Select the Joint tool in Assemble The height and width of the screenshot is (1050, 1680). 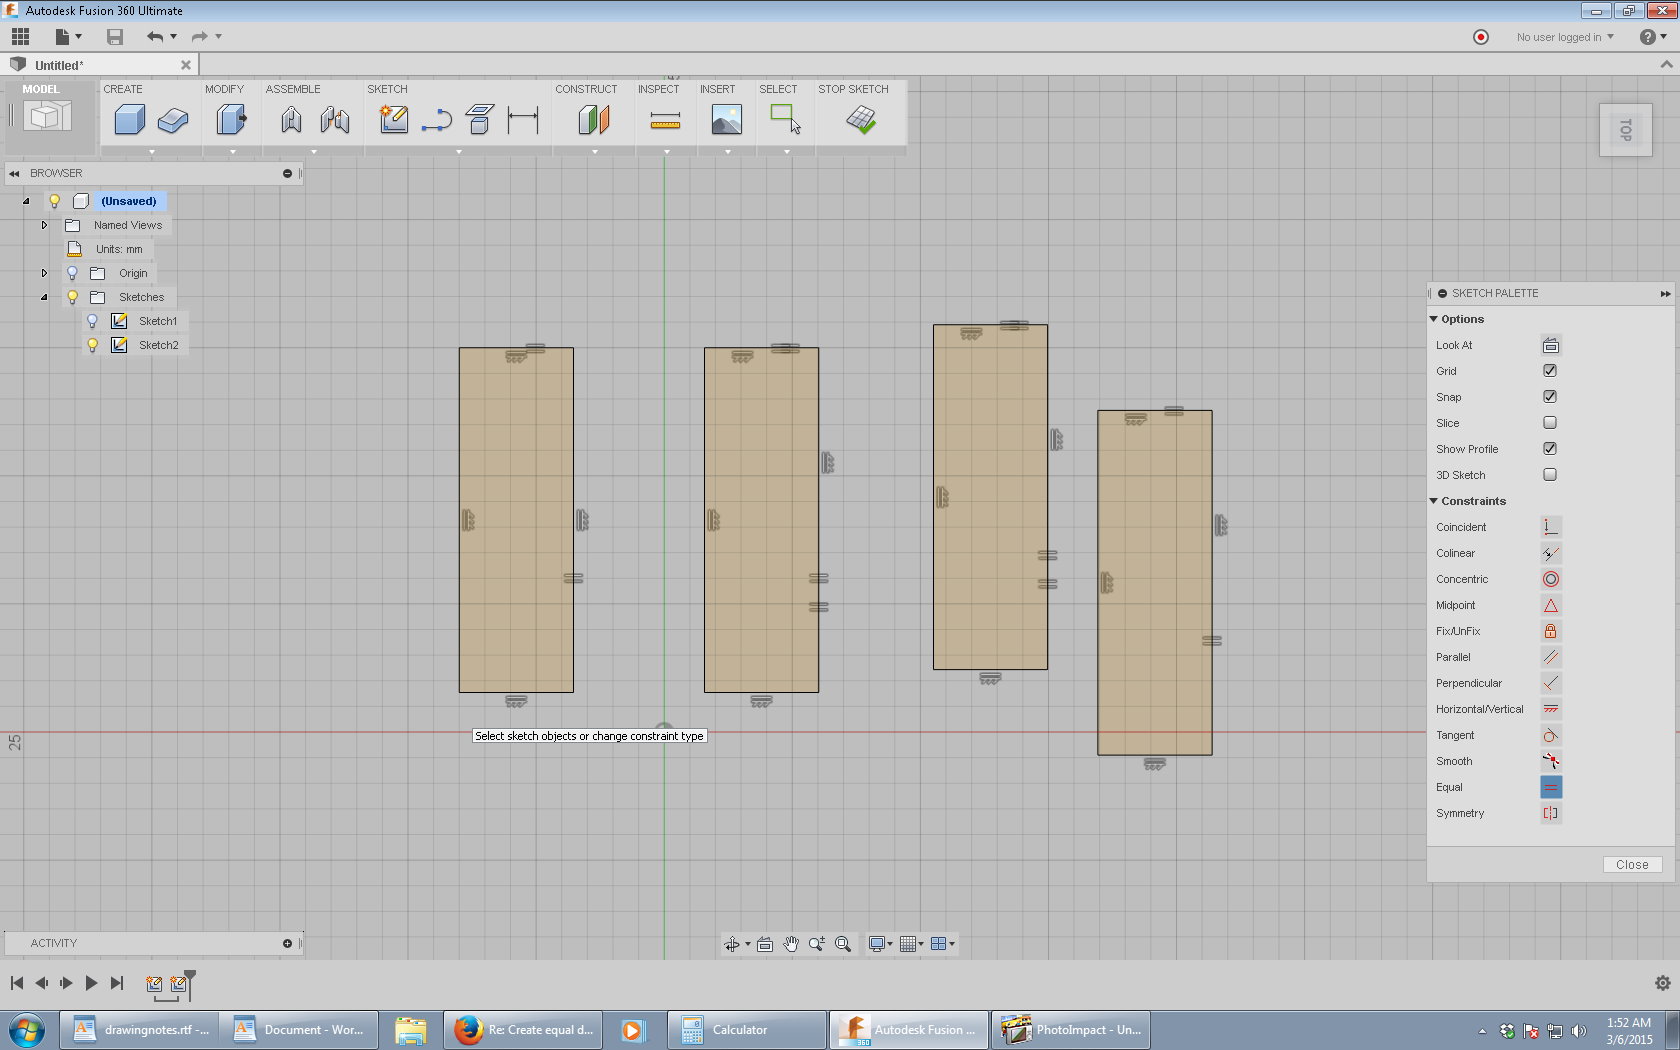tap(335, 120)
